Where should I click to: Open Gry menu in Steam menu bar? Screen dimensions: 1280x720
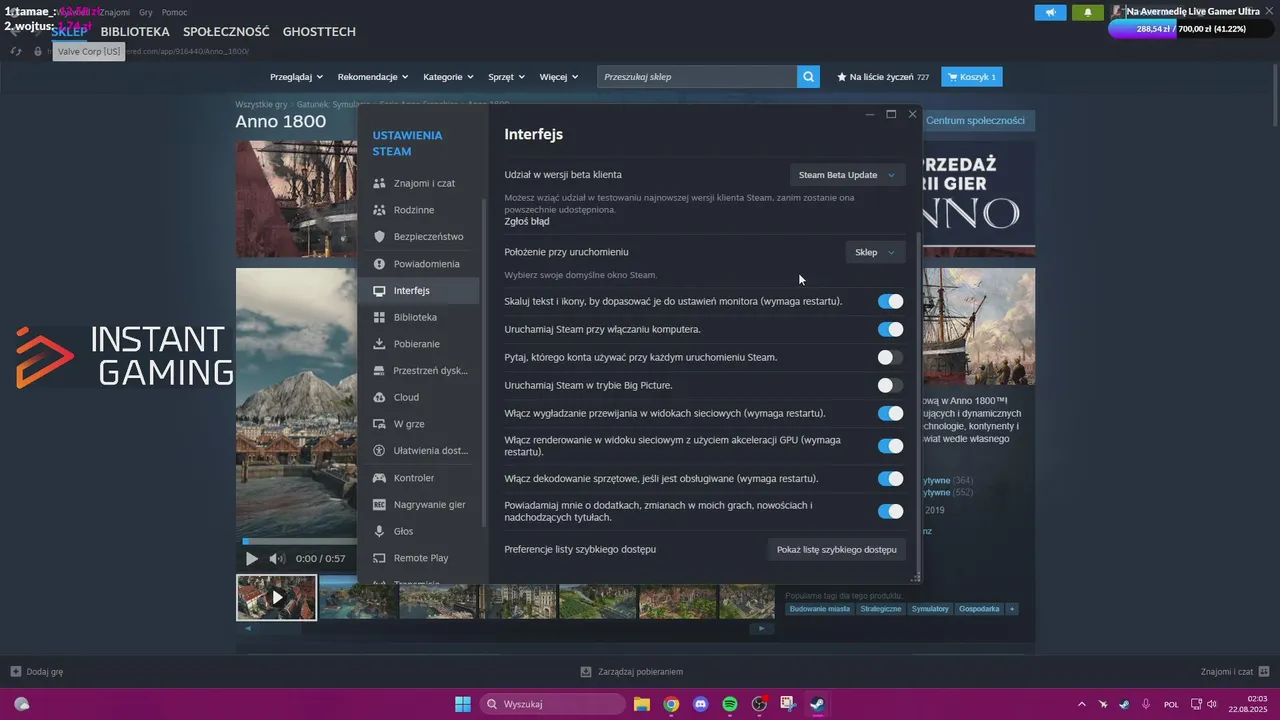[x=146, y=12]
